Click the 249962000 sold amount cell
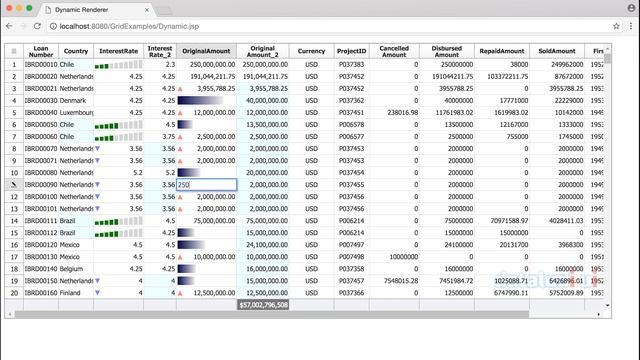 557,64
